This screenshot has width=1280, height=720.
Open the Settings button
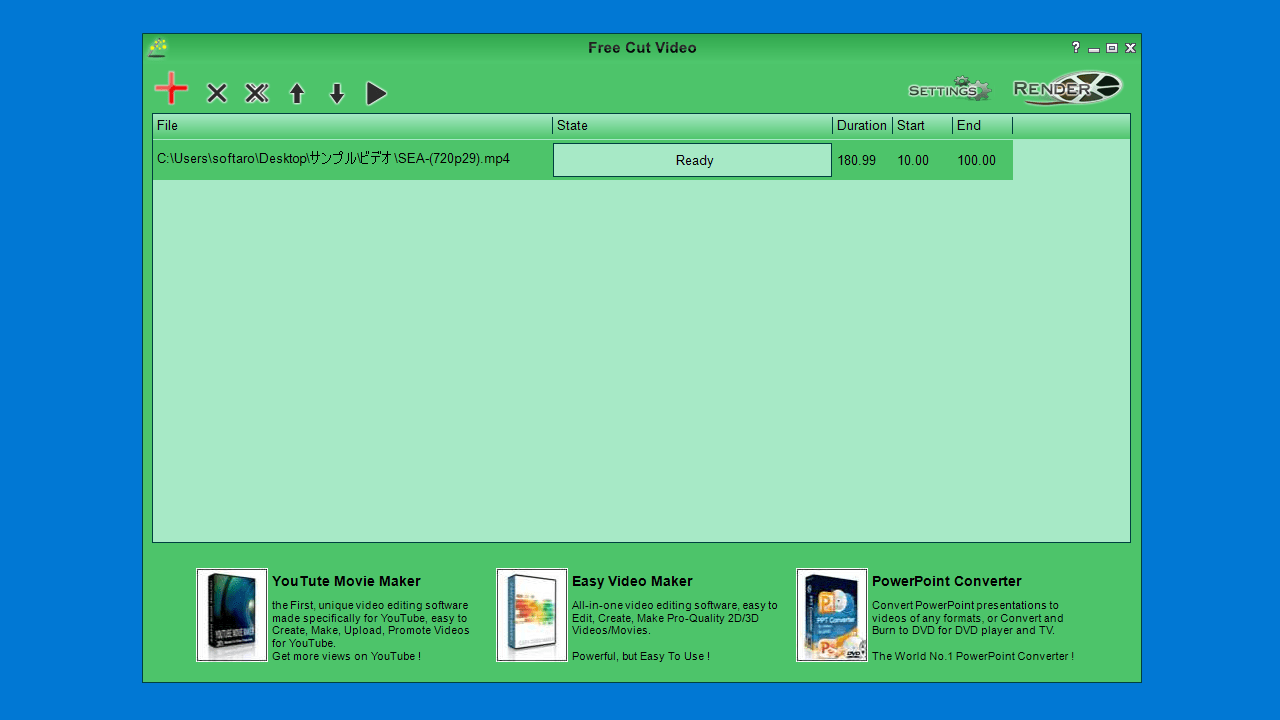pyautogui.click(x=949, y=89)
